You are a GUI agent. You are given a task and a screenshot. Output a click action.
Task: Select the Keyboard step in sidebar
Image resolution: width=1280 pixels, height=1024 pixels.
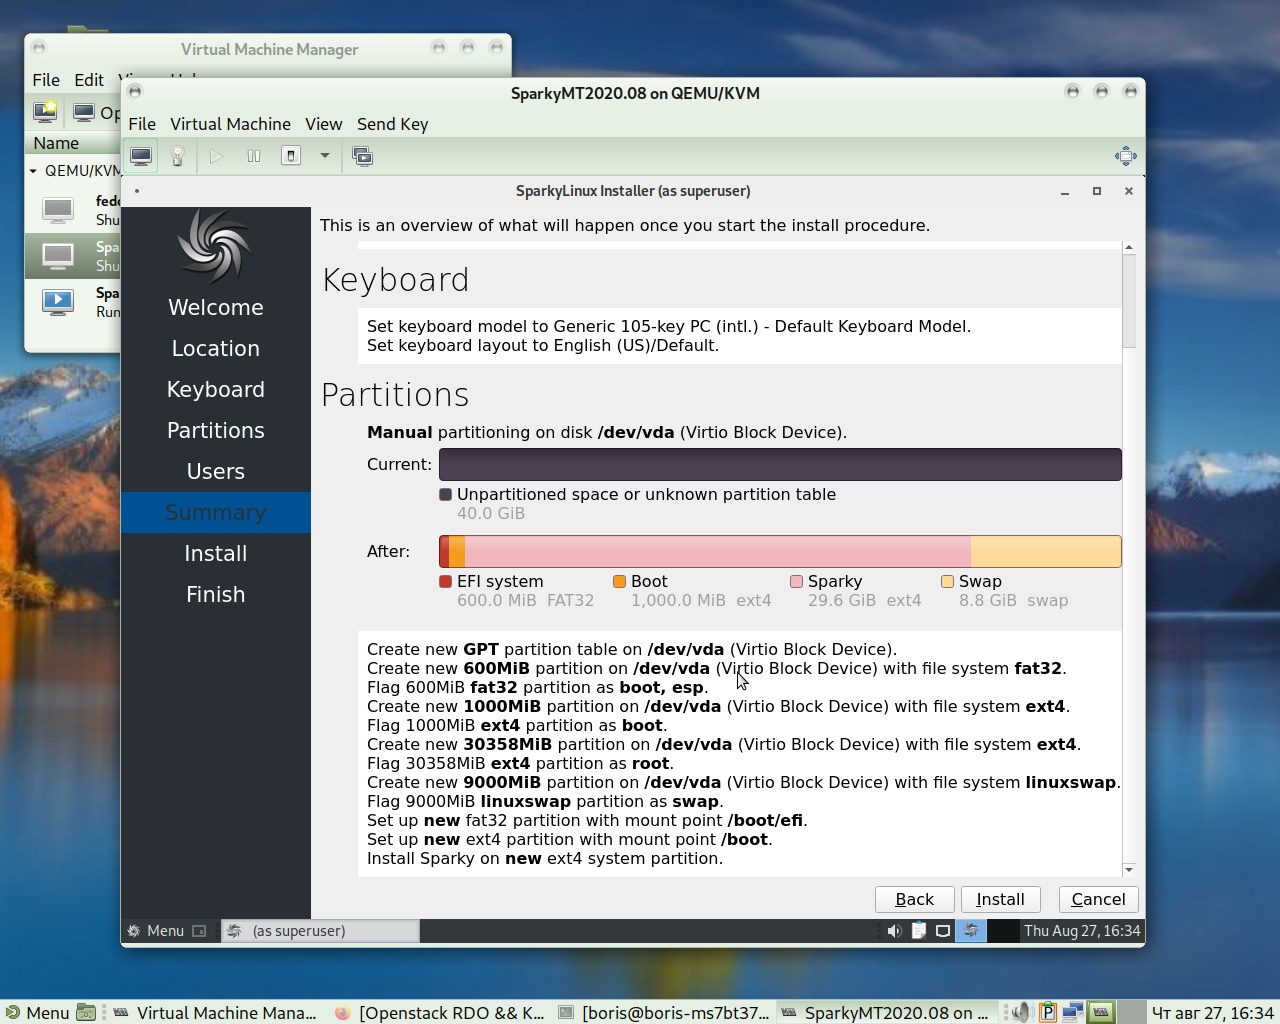(216, 389)
